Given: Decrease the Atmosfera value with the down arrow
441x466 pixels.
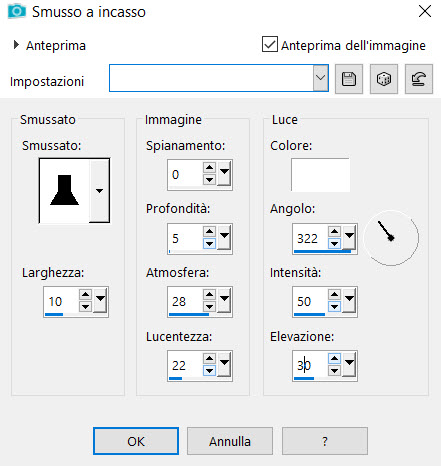Looking at the screenshot, I should (209, 307).
